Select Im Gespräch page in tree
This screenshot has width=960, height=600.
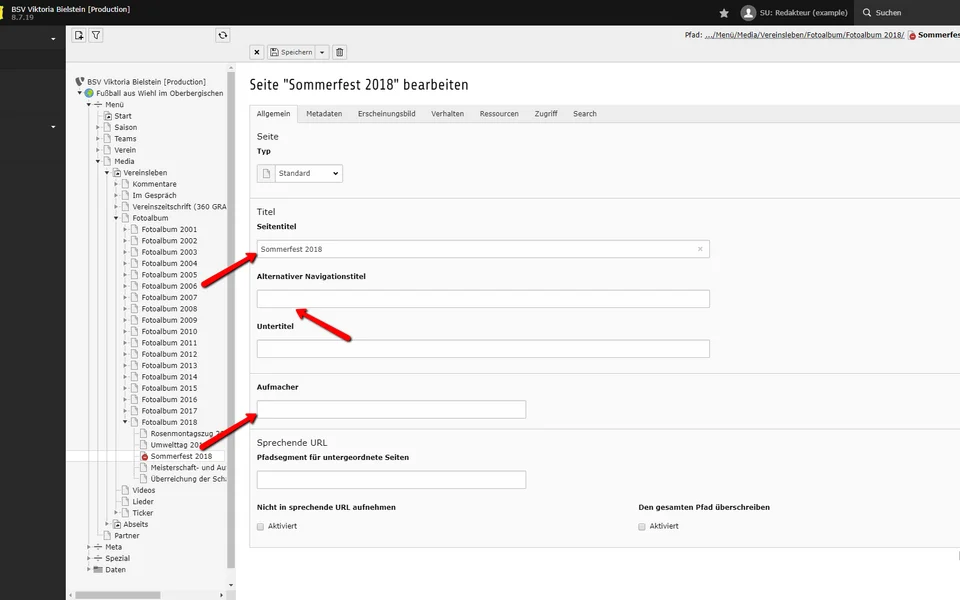click(x=154, y=195)
